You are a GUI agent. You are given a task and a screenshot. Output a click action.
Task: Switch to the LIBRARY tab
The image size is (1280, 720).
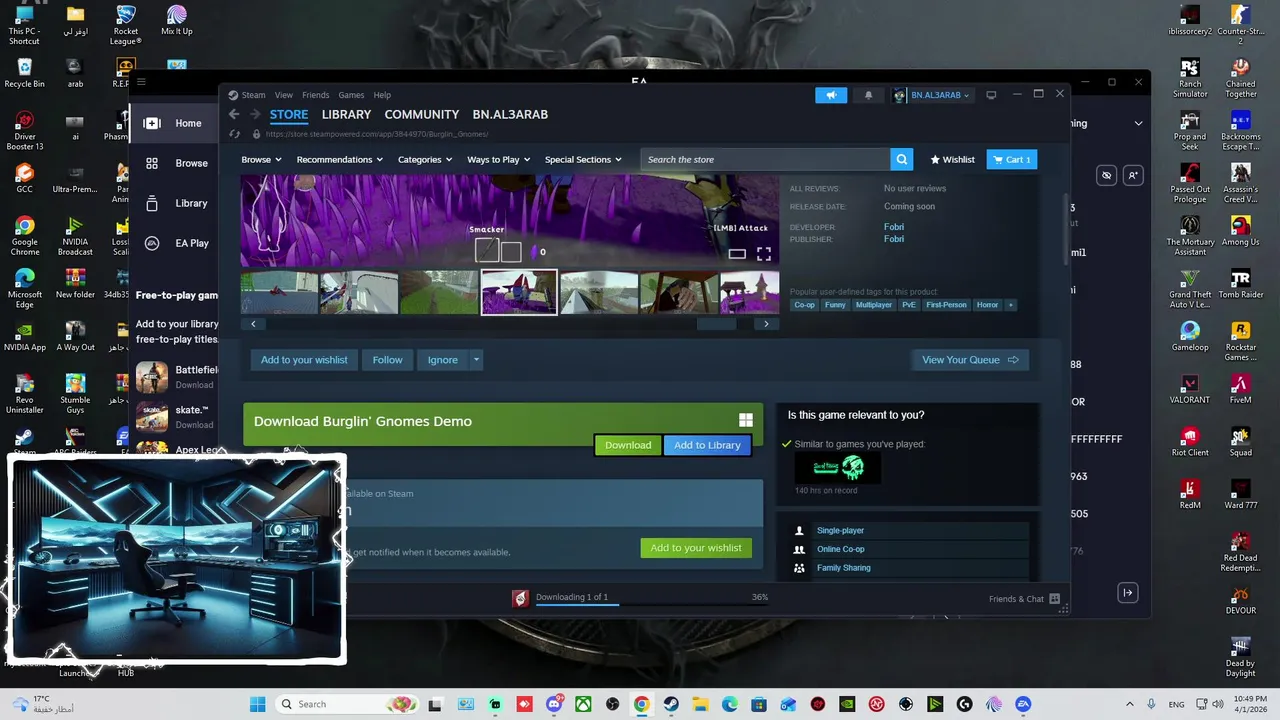[x=346, y=114]
